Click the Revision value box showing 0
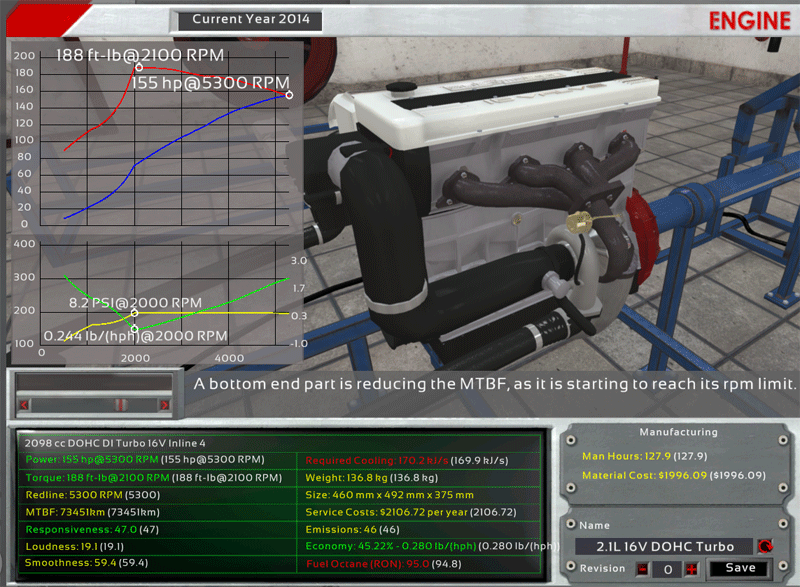 pos(667,569)
